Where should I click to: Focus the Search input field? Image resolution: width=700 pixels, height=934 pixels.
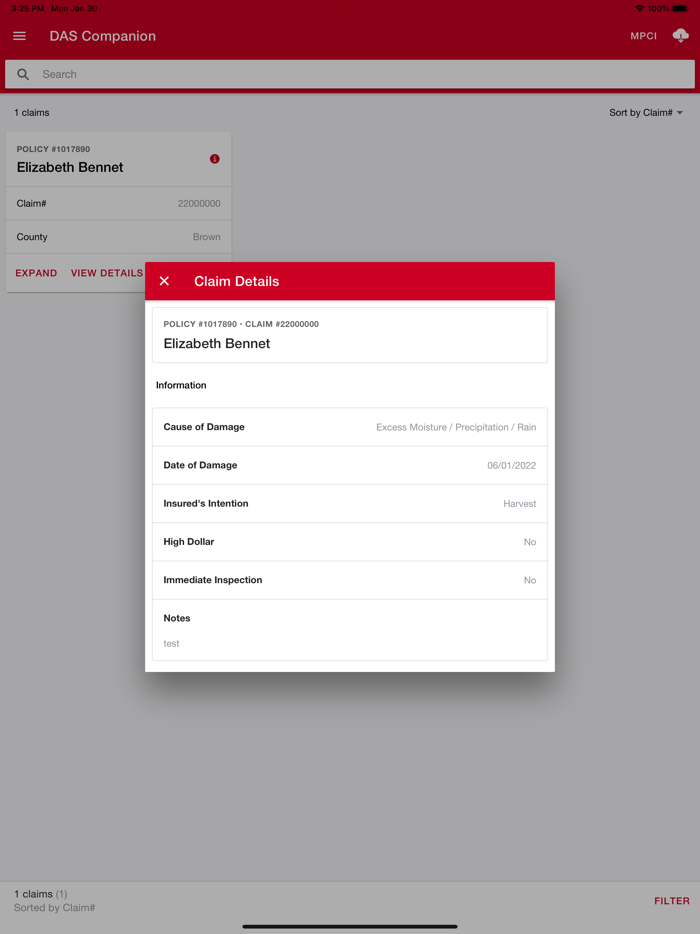tap(350, 74)
